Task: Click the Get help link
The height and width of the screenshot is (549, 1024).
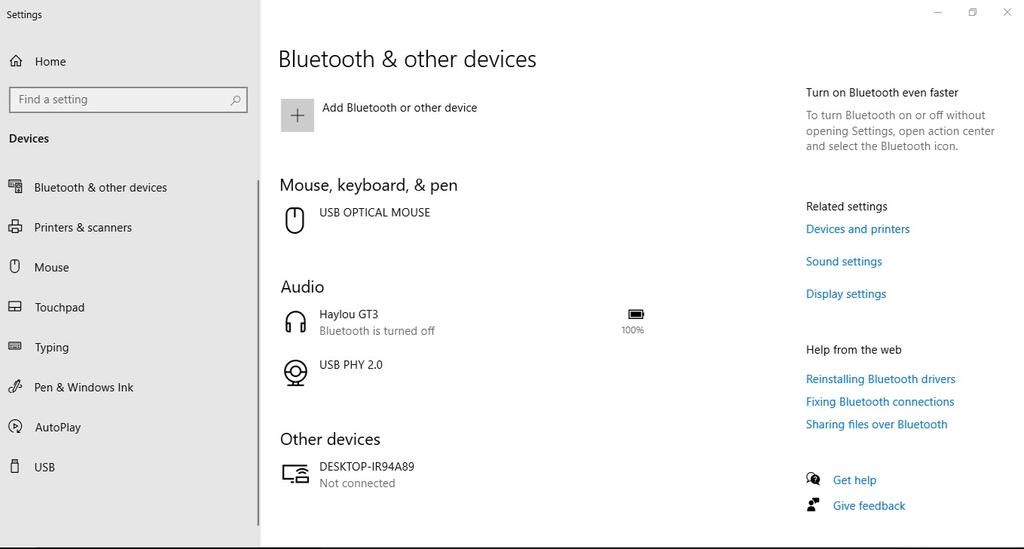Action: click(x=854, y=480)
